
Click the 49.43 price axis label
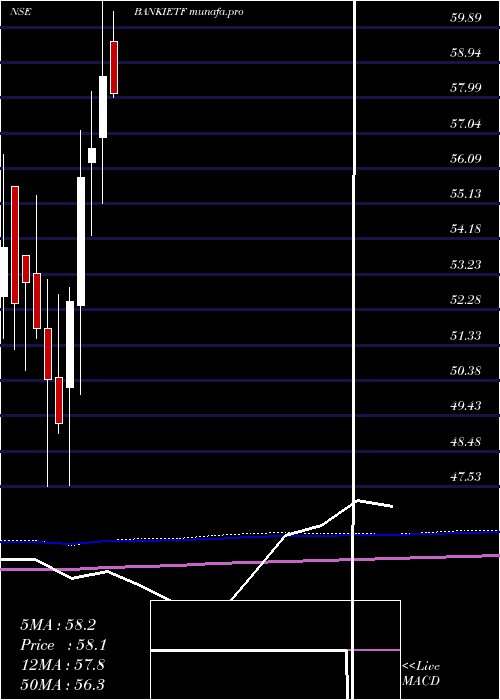click(x=465, y=406)
